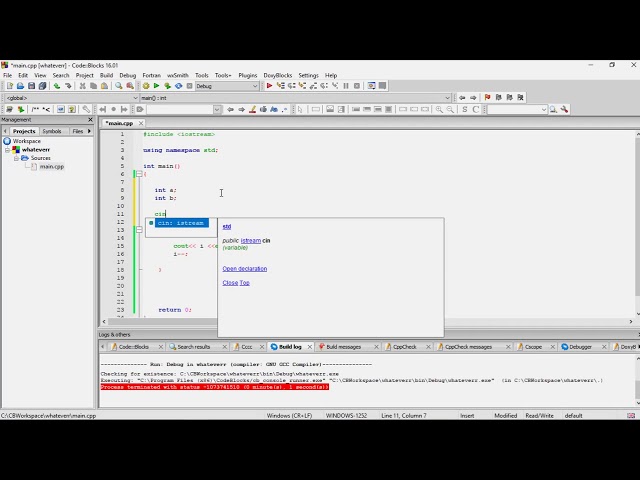Close the Management panel
The image size is (640, 480).
coord(90,120)
